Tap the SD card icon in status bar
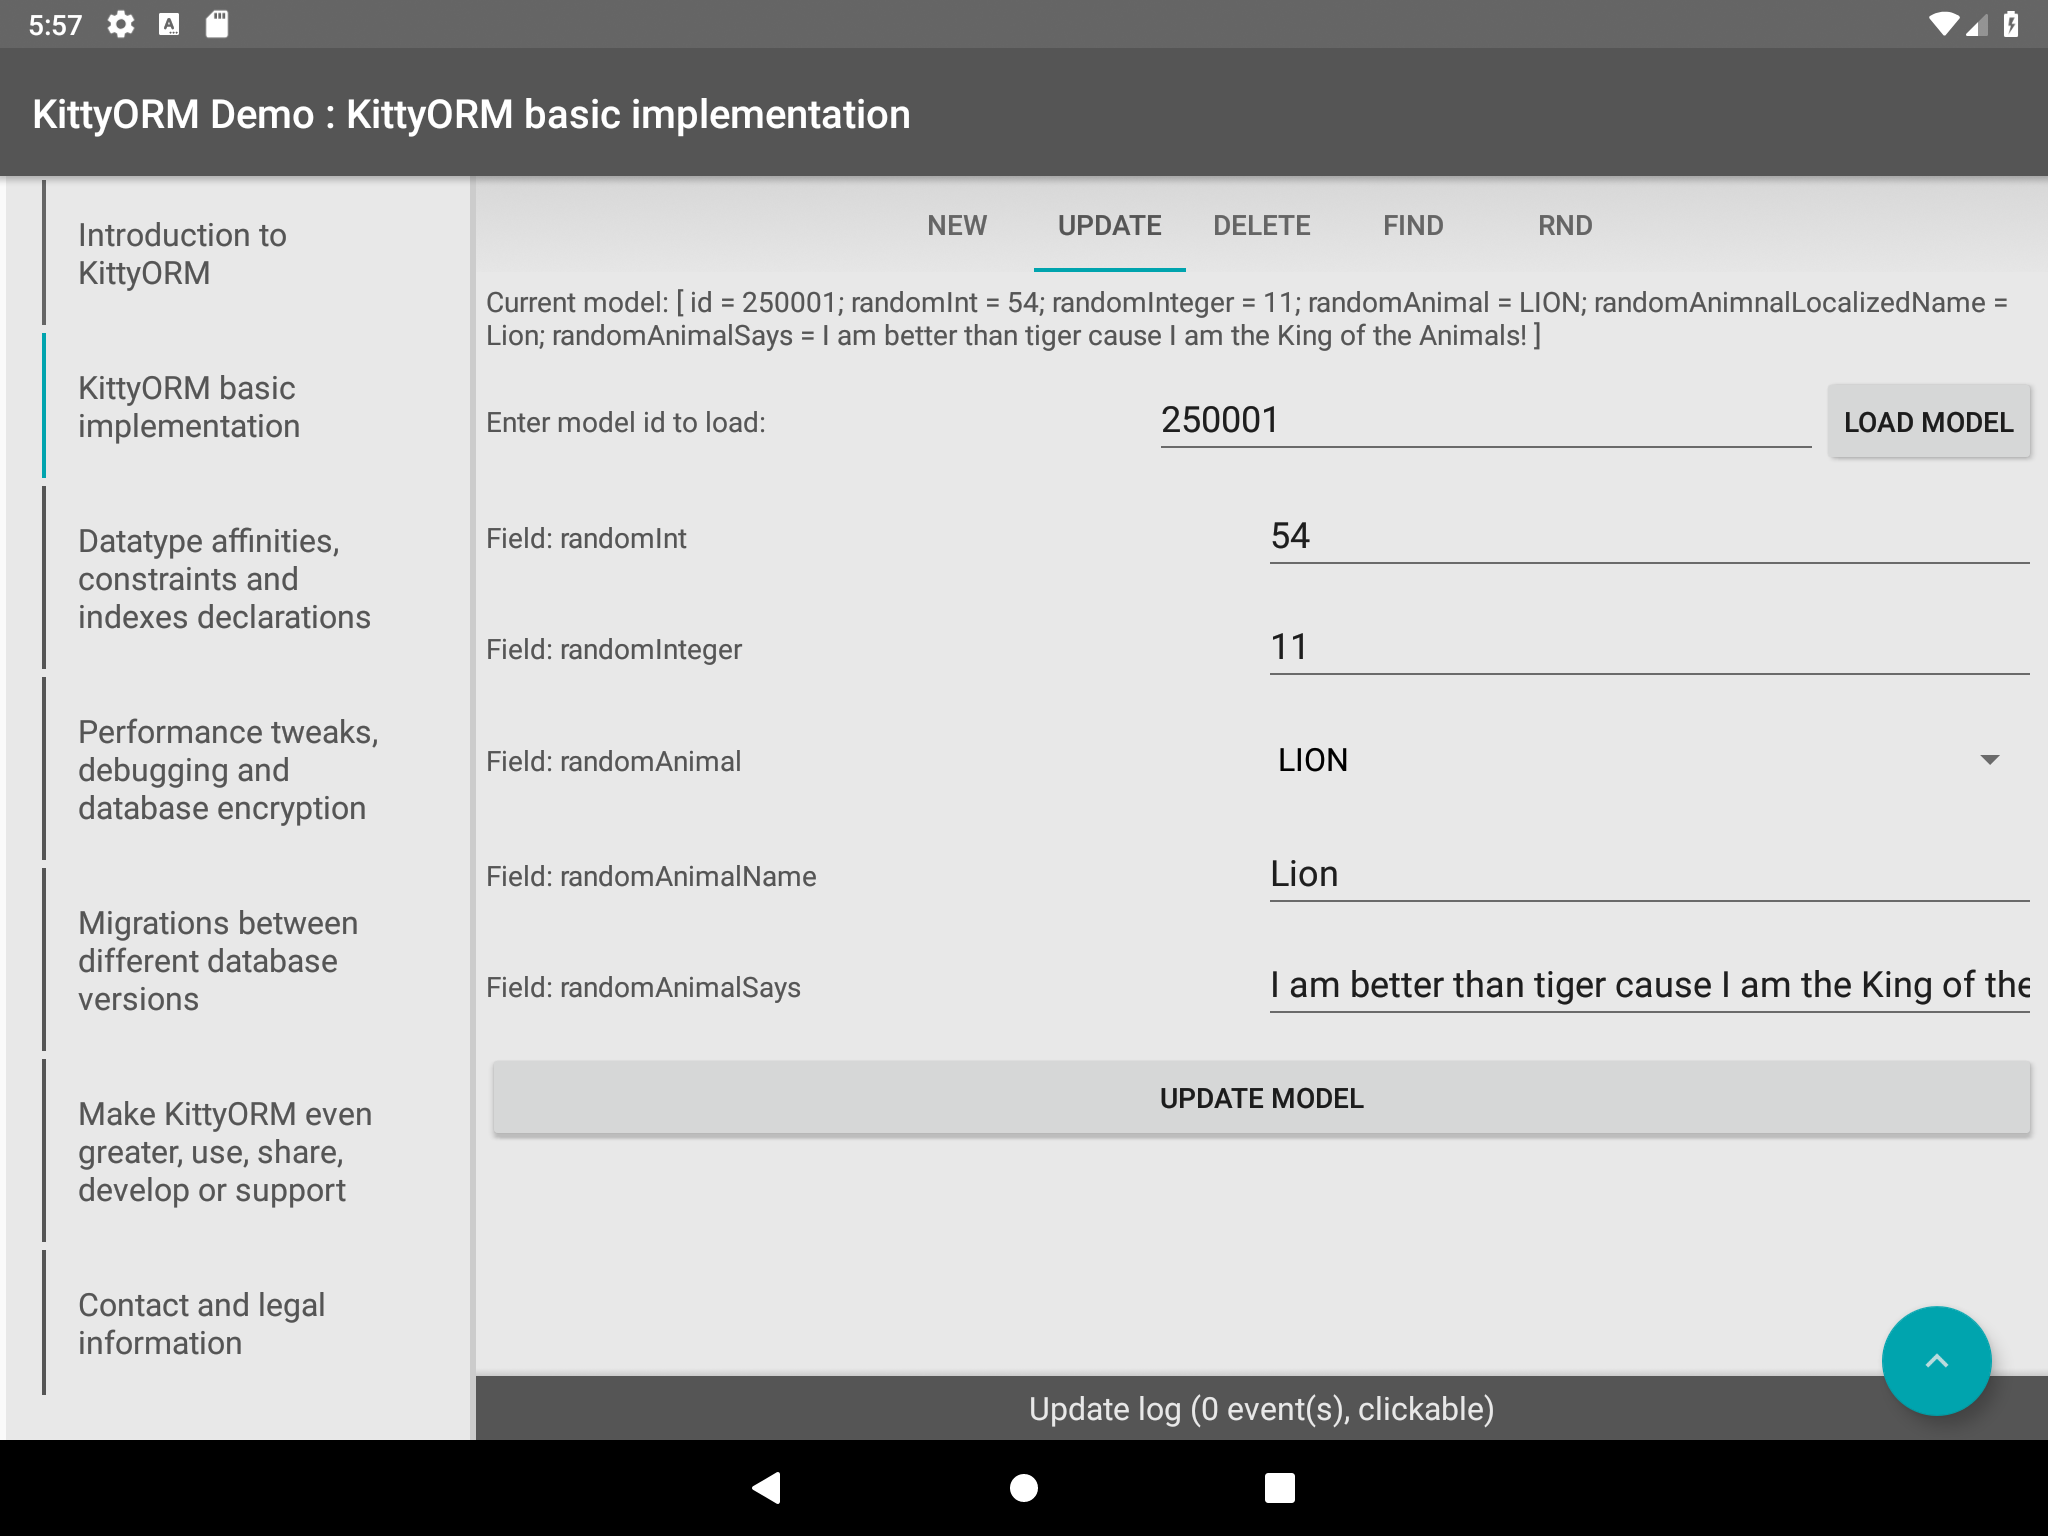This screenshot has height=1536, width=2048. coord(217,24)
